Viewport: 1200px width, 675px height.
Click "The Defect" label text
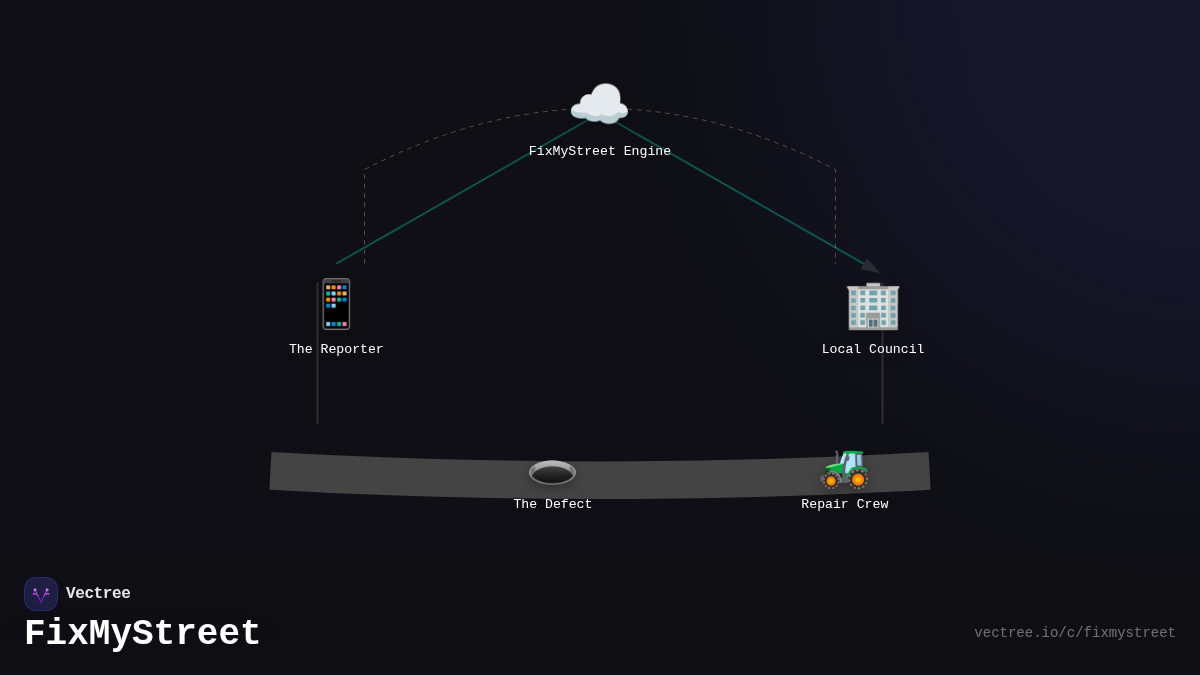(553, 505)
